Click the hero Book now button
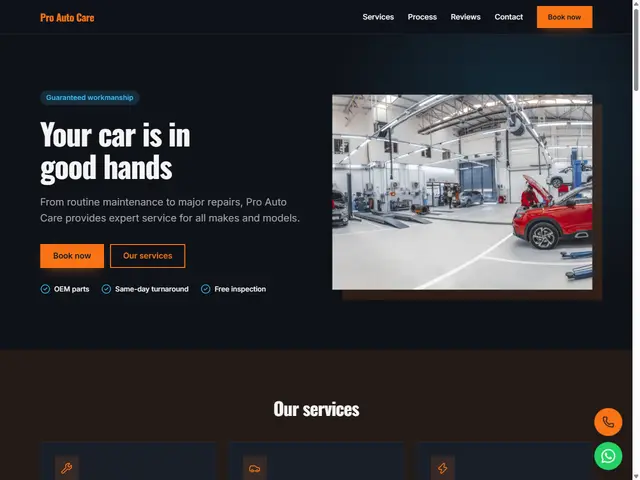This screenshot has height=480, width=640. (72, 256)
